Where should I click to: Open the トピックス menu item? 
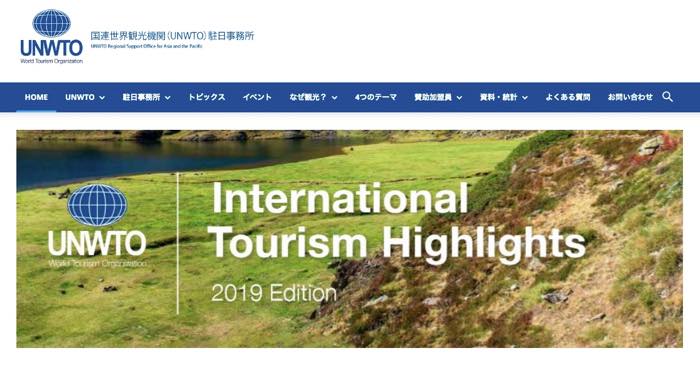206,97
